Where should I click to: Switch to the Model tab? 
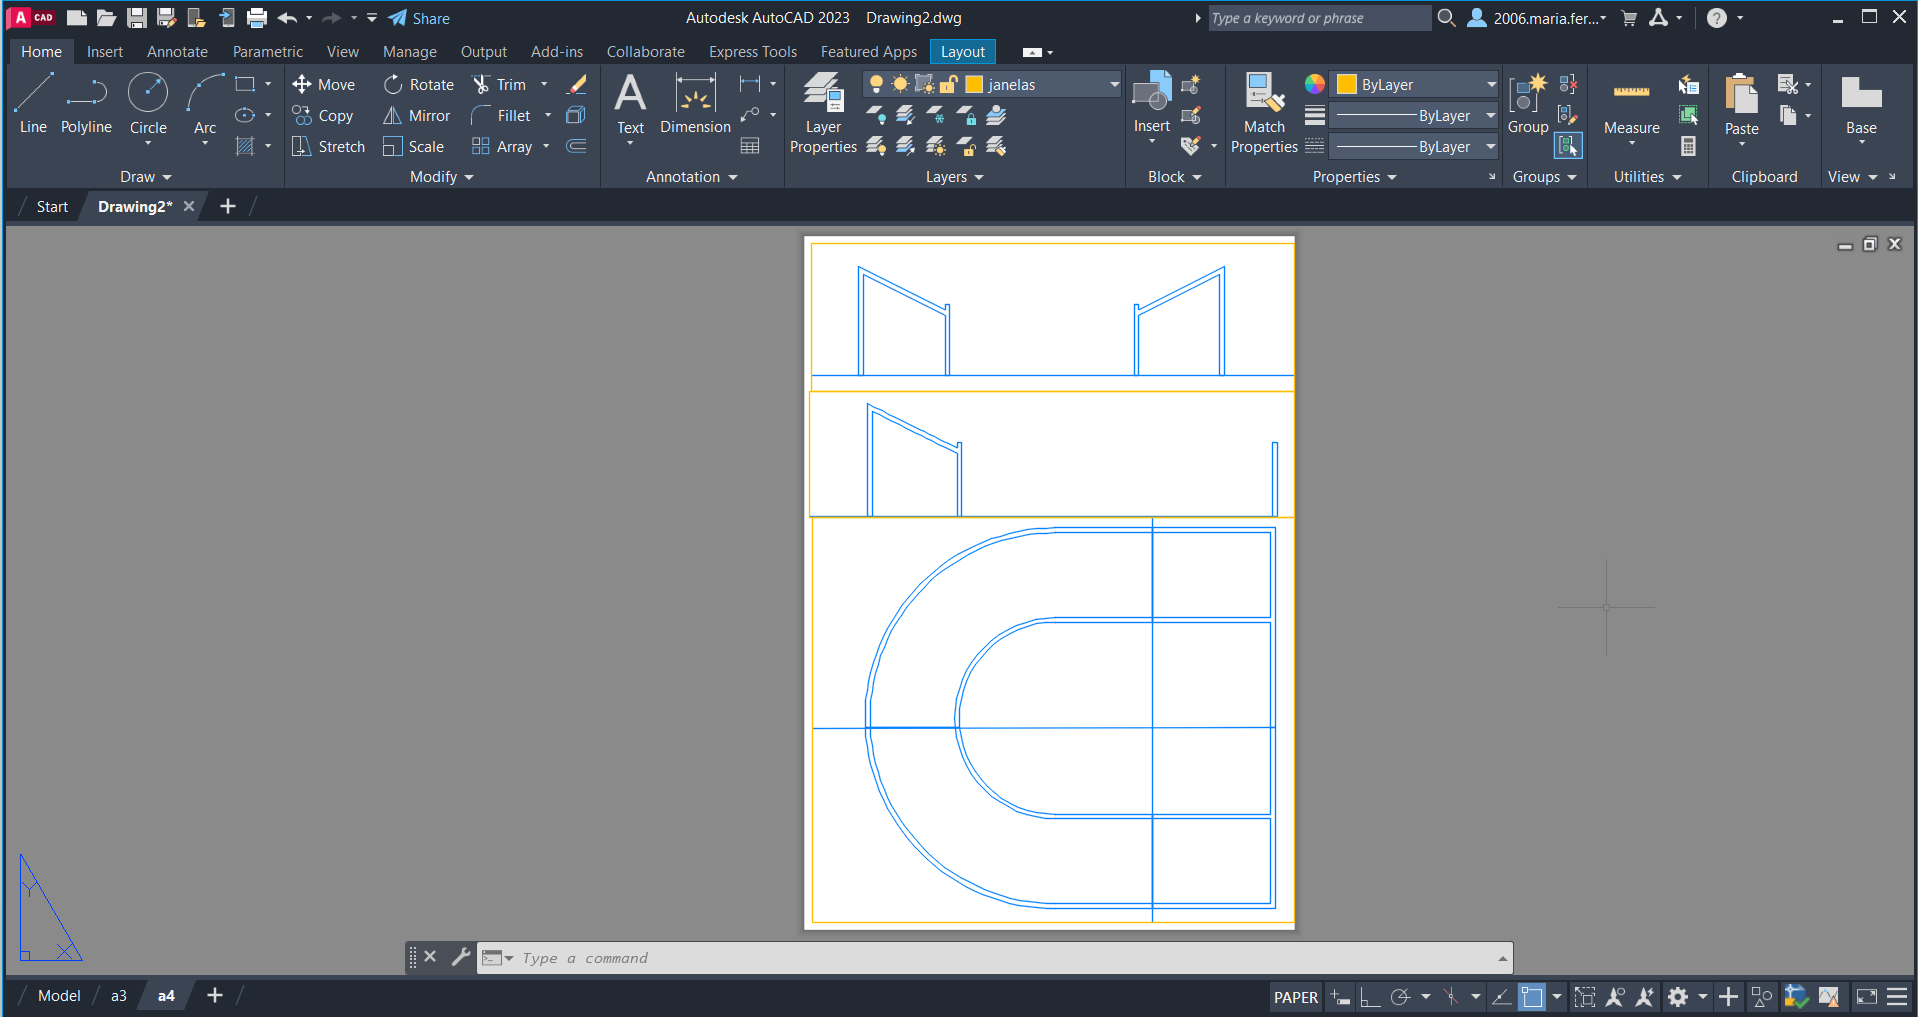coord(59,996)
